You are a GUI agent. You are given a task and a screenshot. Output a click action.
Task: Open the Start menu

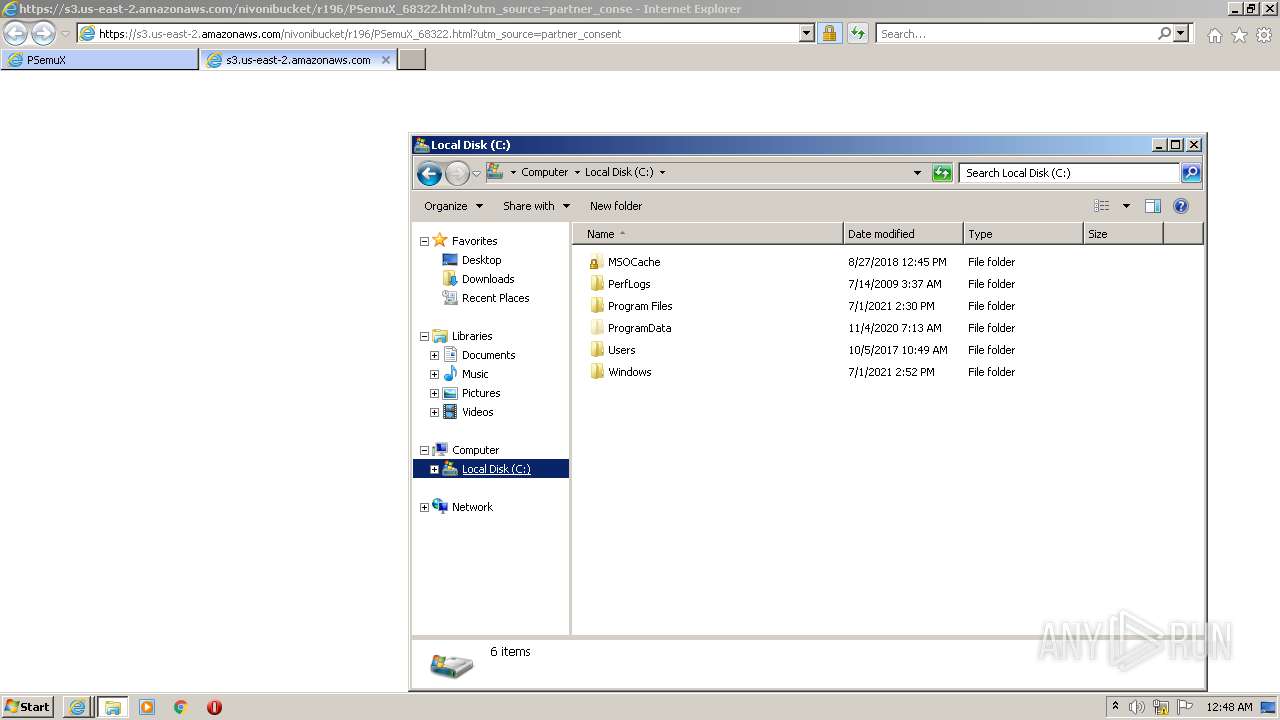(x=28, y=707)
